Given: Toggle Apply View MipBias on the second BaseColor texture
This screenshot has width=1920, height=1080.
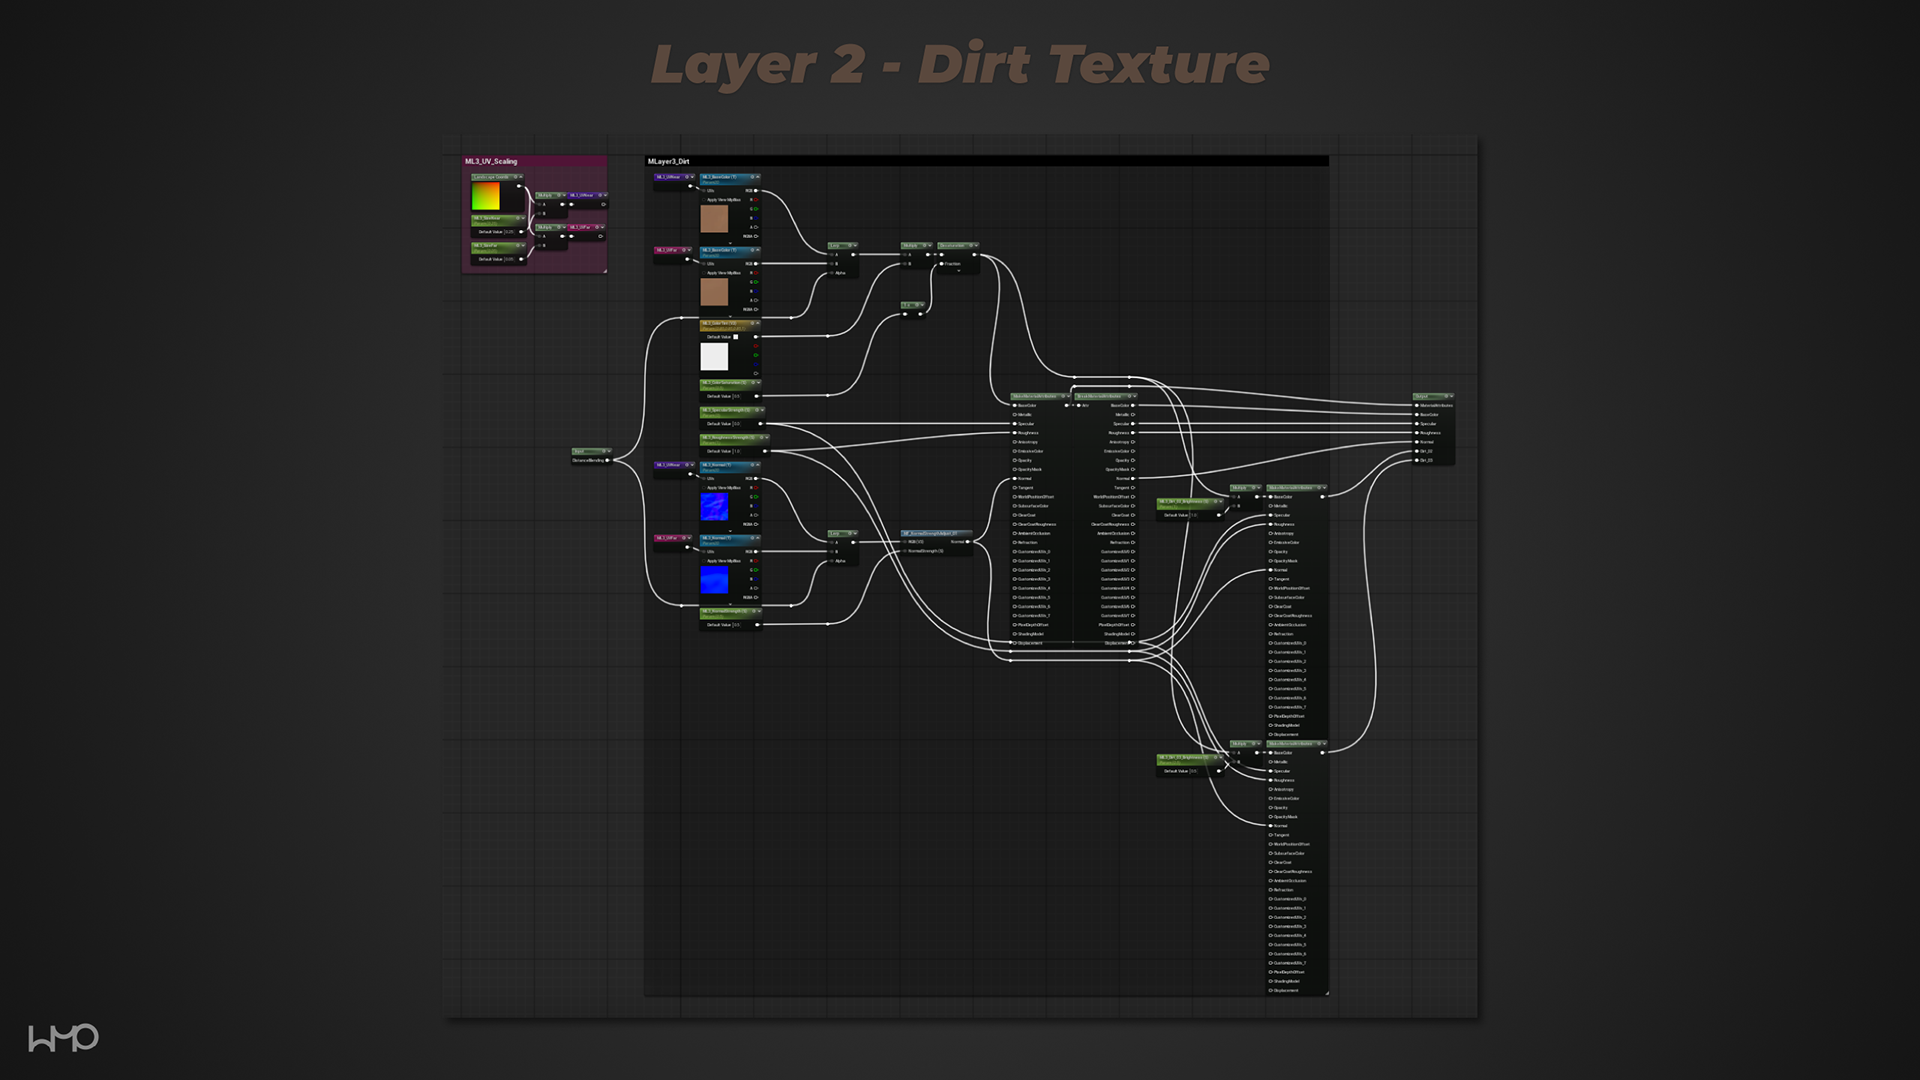Looking at the screenshot, I should (x=704, y=273).
